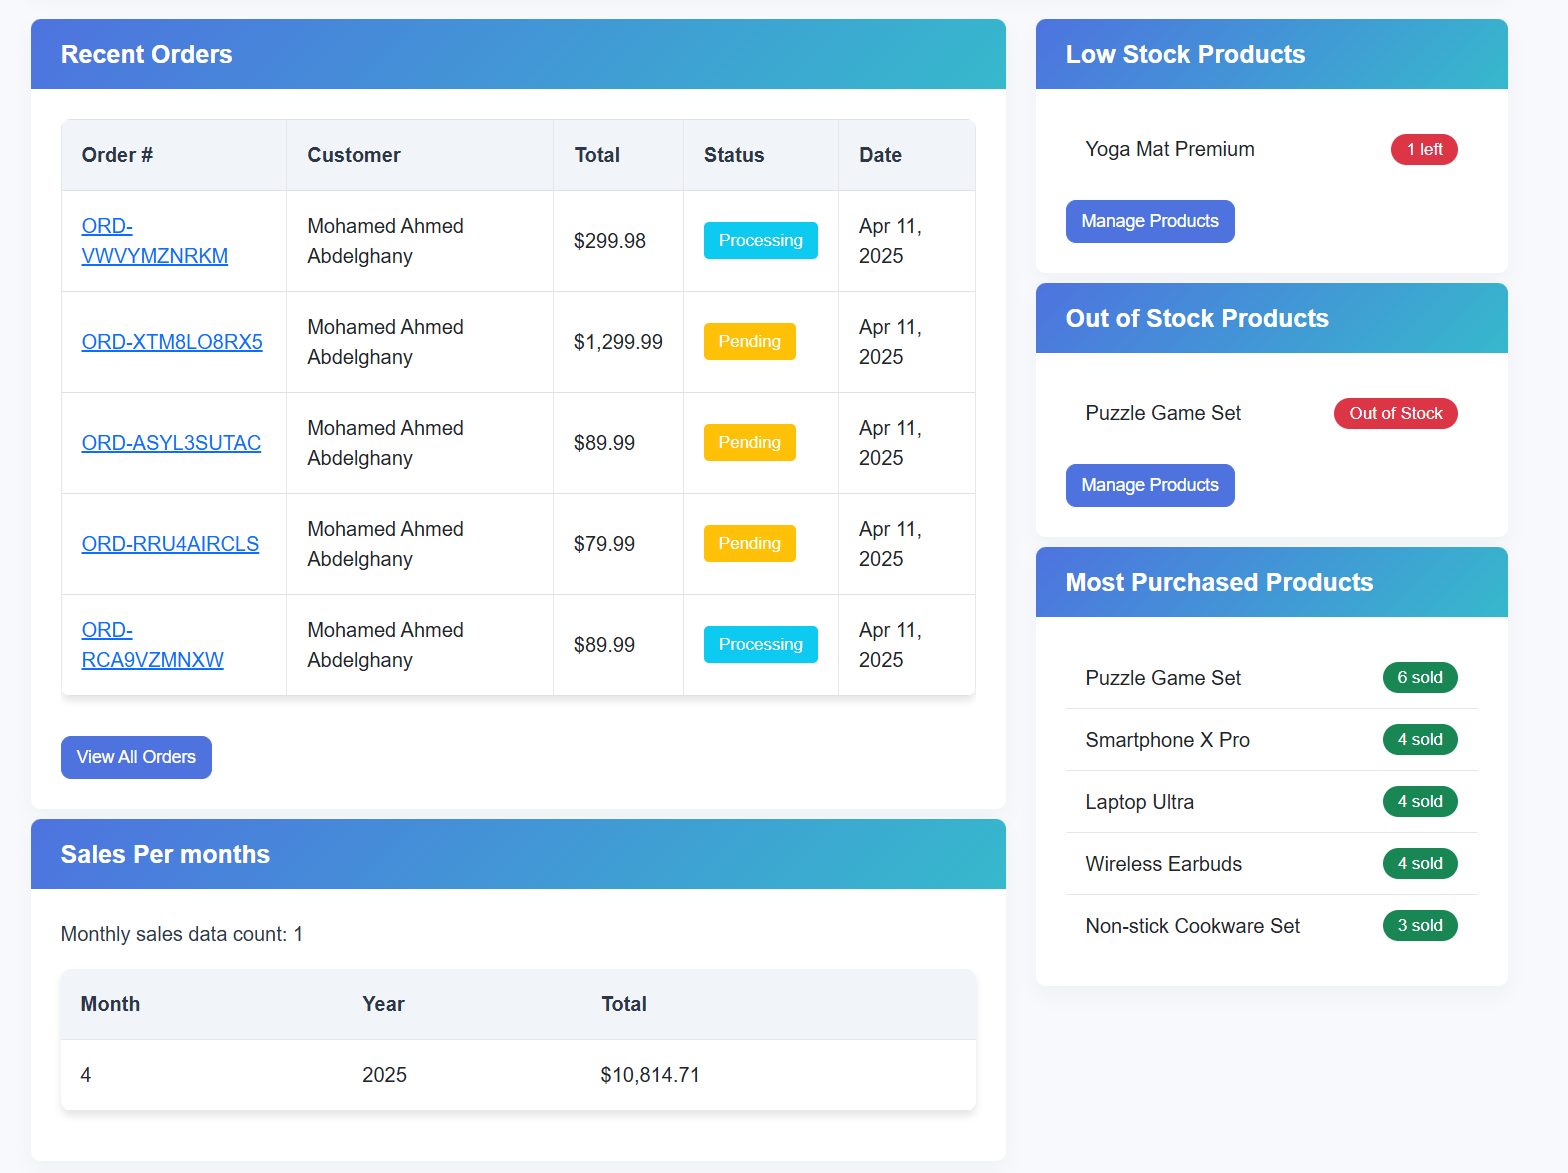Open order ORD-ASYL3SUTAC link
Screen dimensions: 1568x1173
tap(171, 443)
